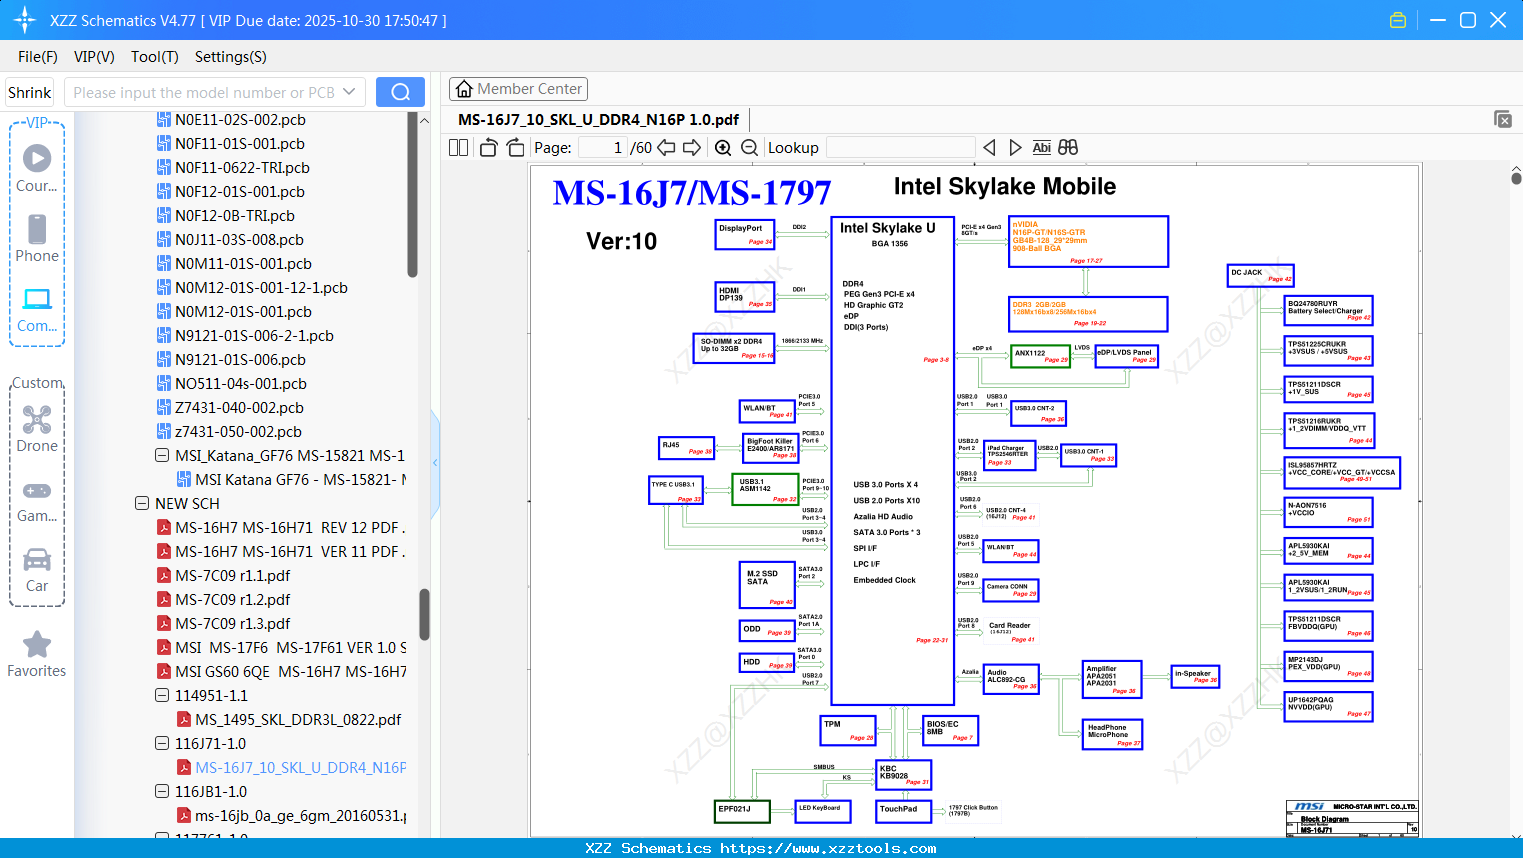The image size is (1523, 858).
Task: Click the file tree vertical scrollbar thumb
Action: pyautogui.click(x=424, y=614)
